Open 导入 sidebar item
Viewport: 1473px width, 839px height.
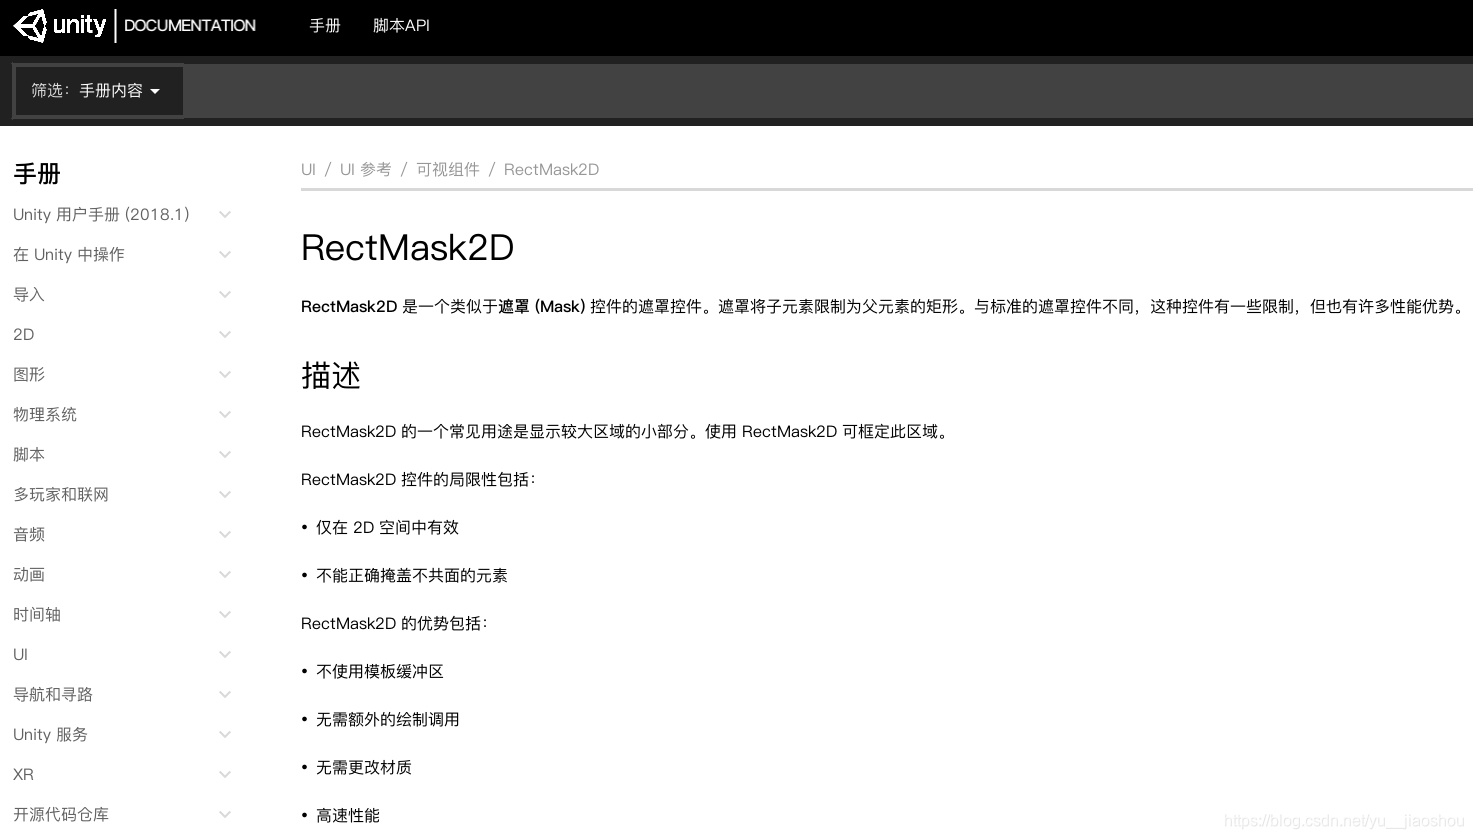pos(29,295)
